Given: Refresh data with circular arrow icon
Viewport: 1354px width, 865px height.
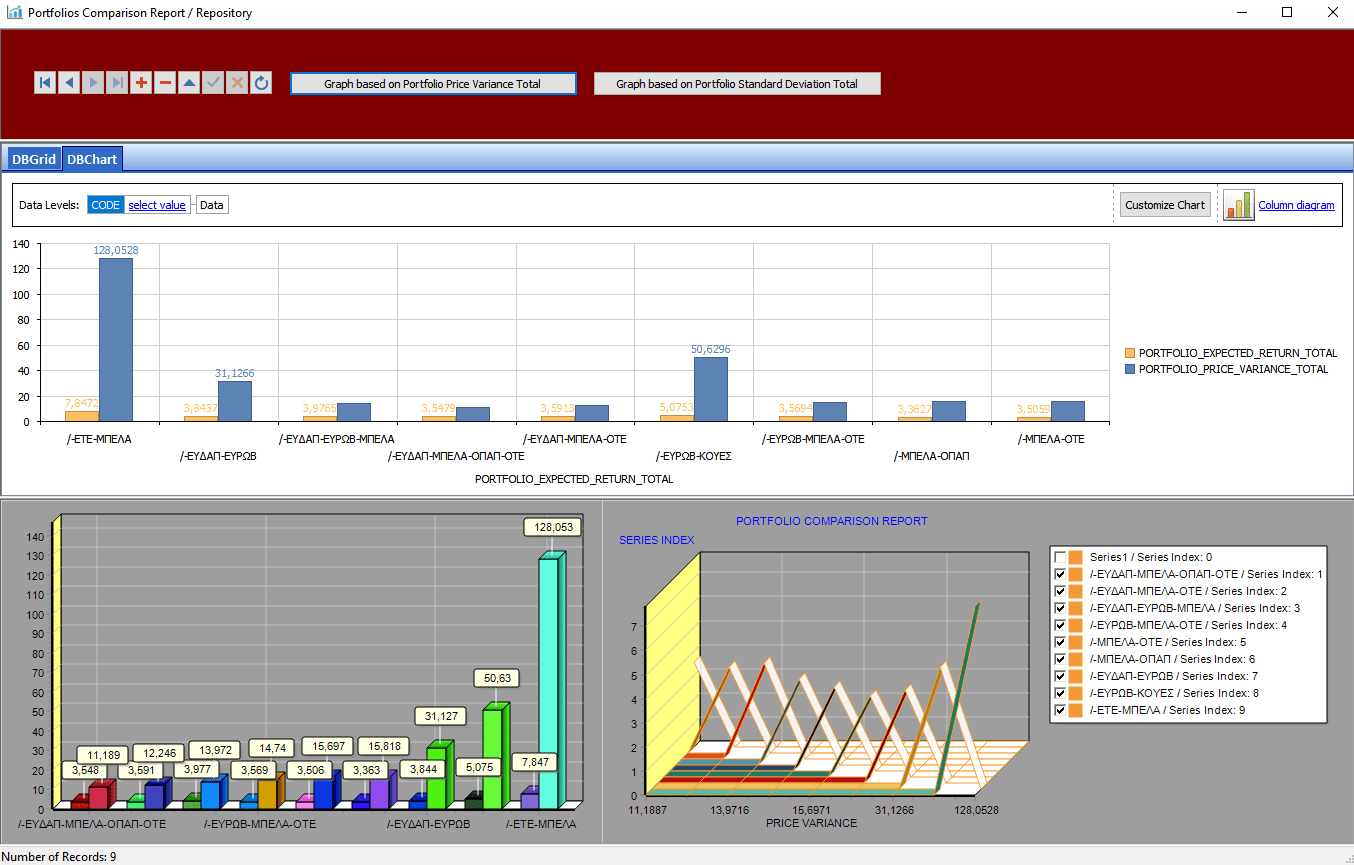Looking at the screenshot, I should 261,83.
